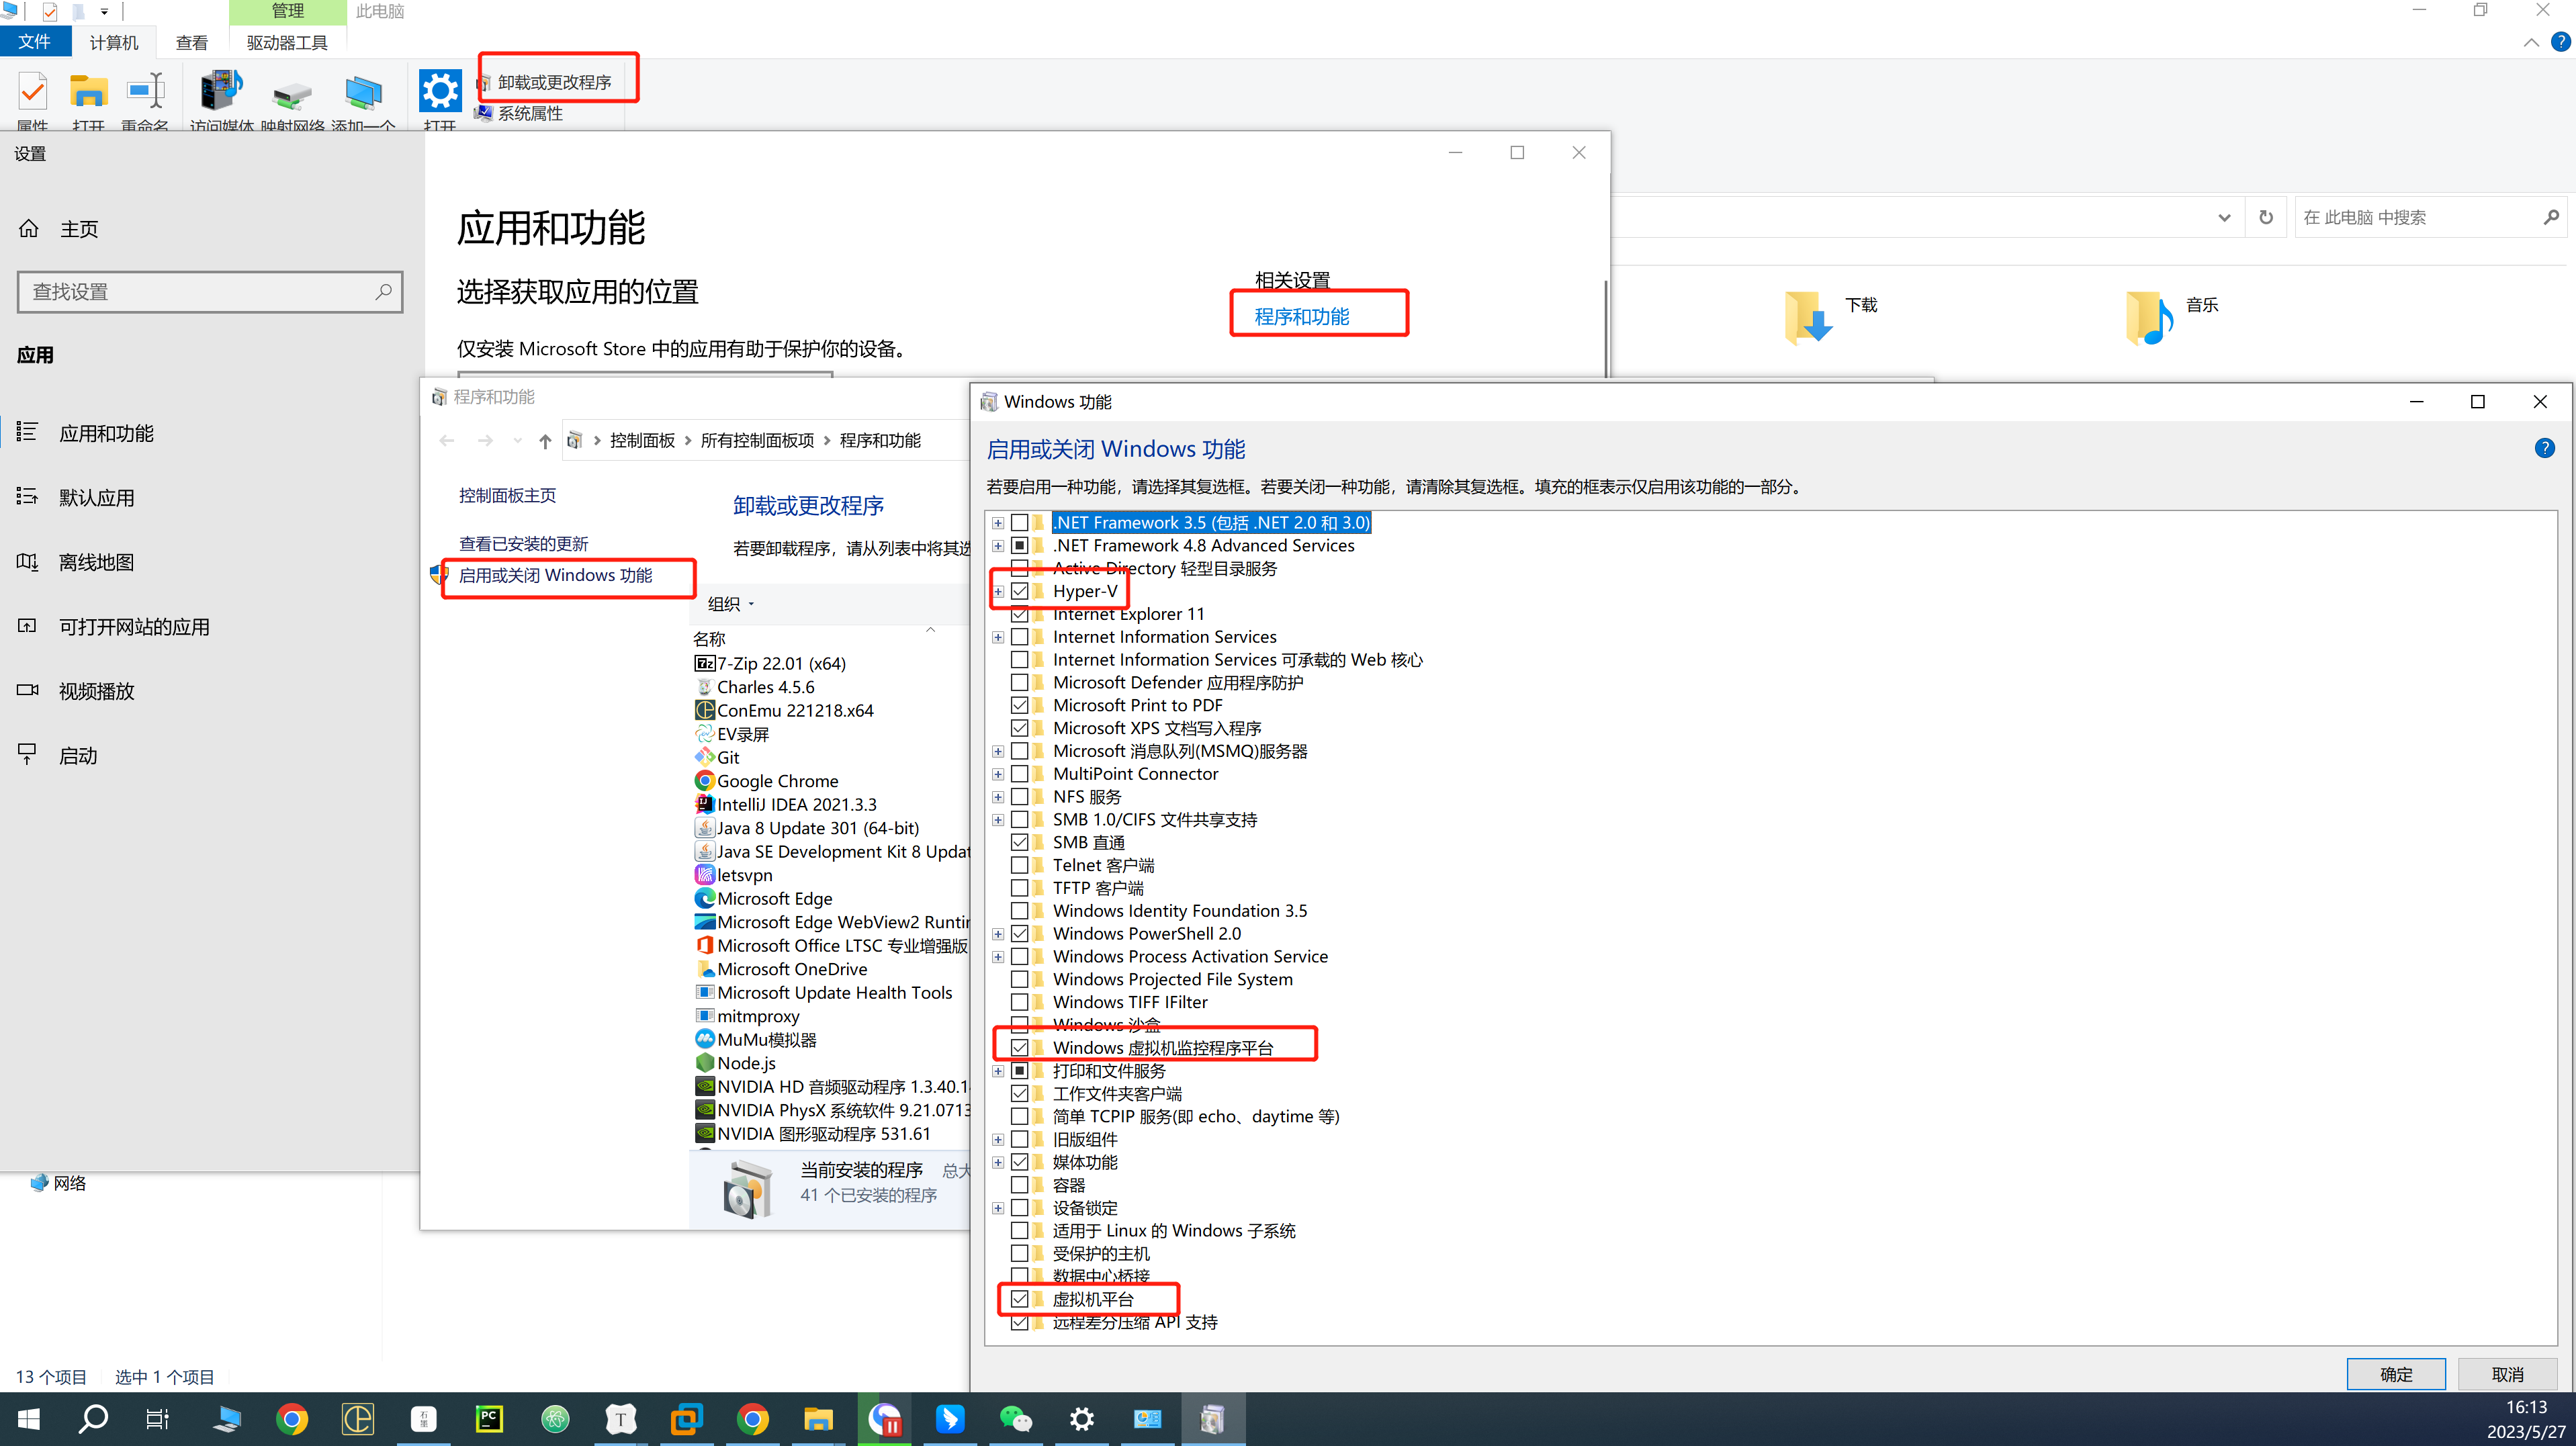Click the refresh icon in Explorer address bar
The height and width of the screenshot is (1446, 2576).
(2265, 217)
